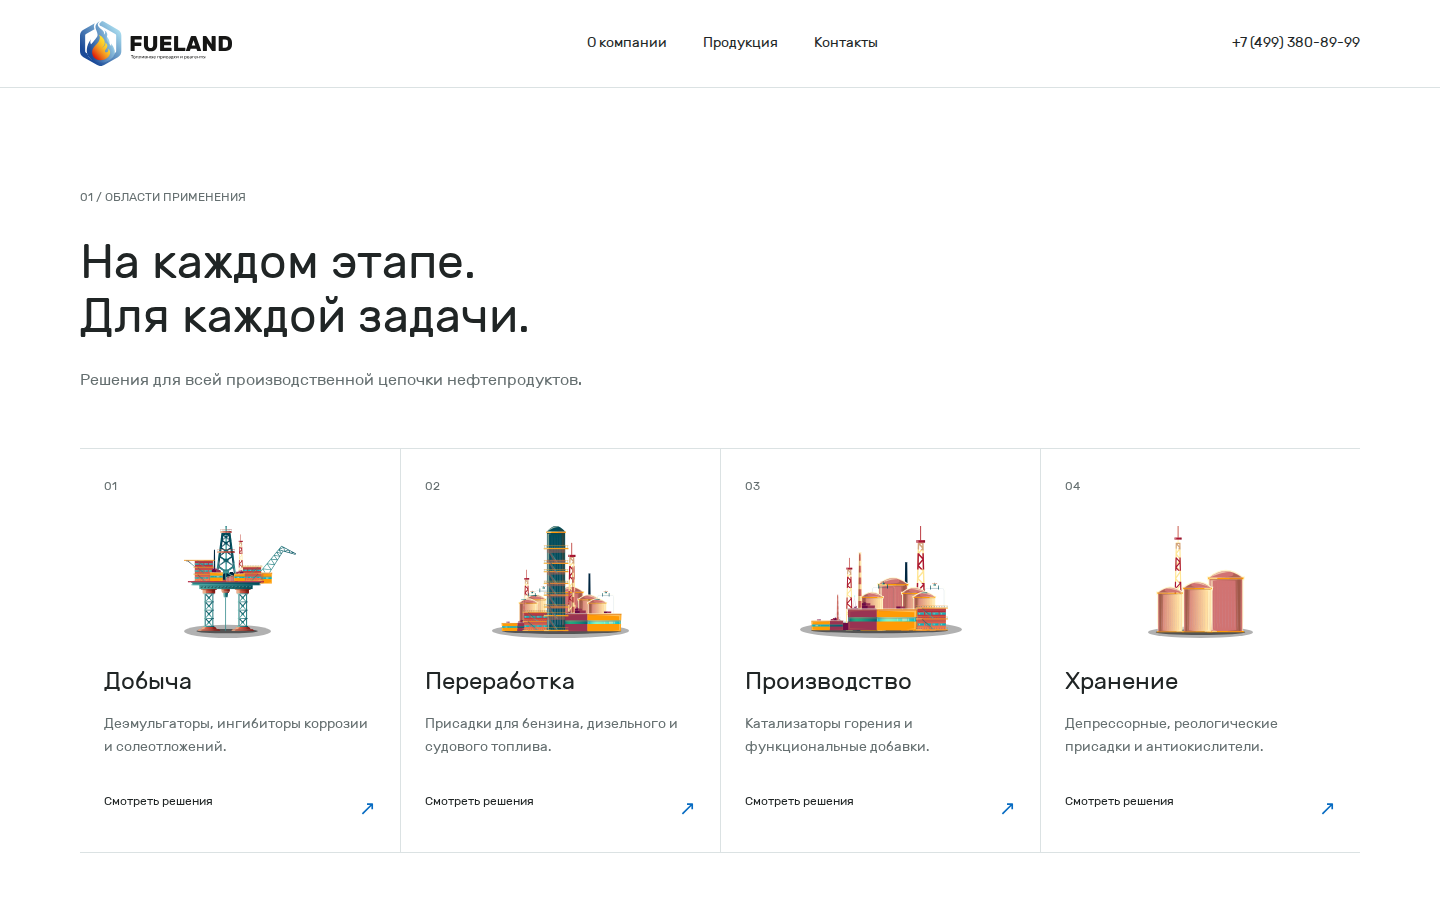Click the refinery tower illustration in Переработка
The image size is (1440, 900).
click(560, 581)
